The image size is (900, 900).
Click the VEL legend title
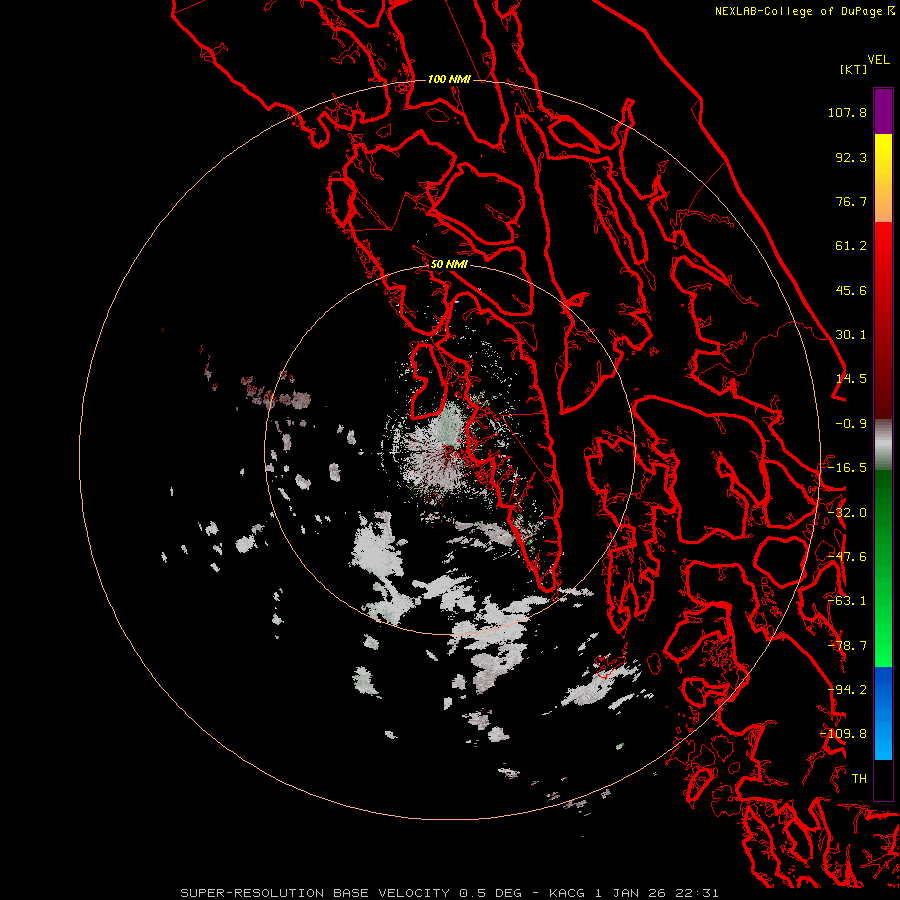point(878,59)
